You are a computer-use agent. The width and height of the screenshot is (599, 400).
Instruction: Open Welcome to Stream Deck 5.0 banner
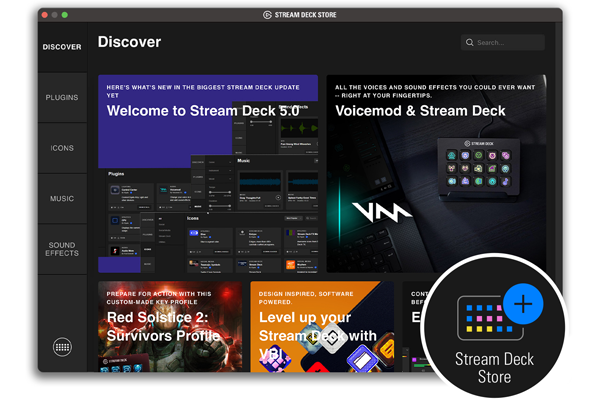point(208,174)
